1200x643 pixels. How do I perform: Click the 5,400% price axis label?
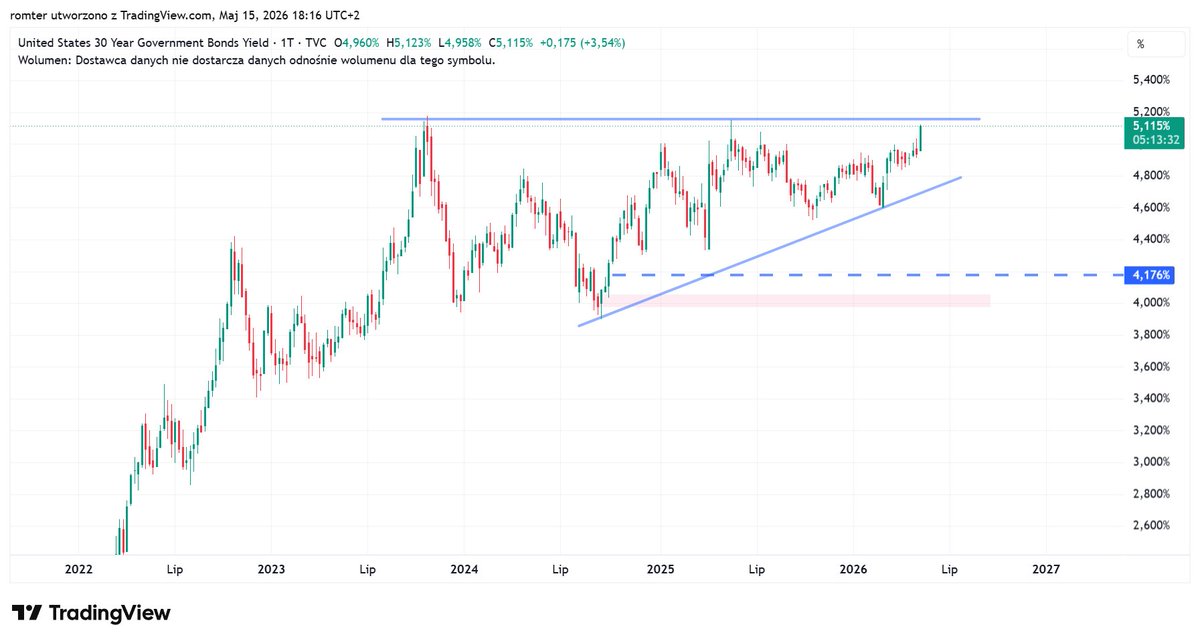click(x=1150, y=79)
